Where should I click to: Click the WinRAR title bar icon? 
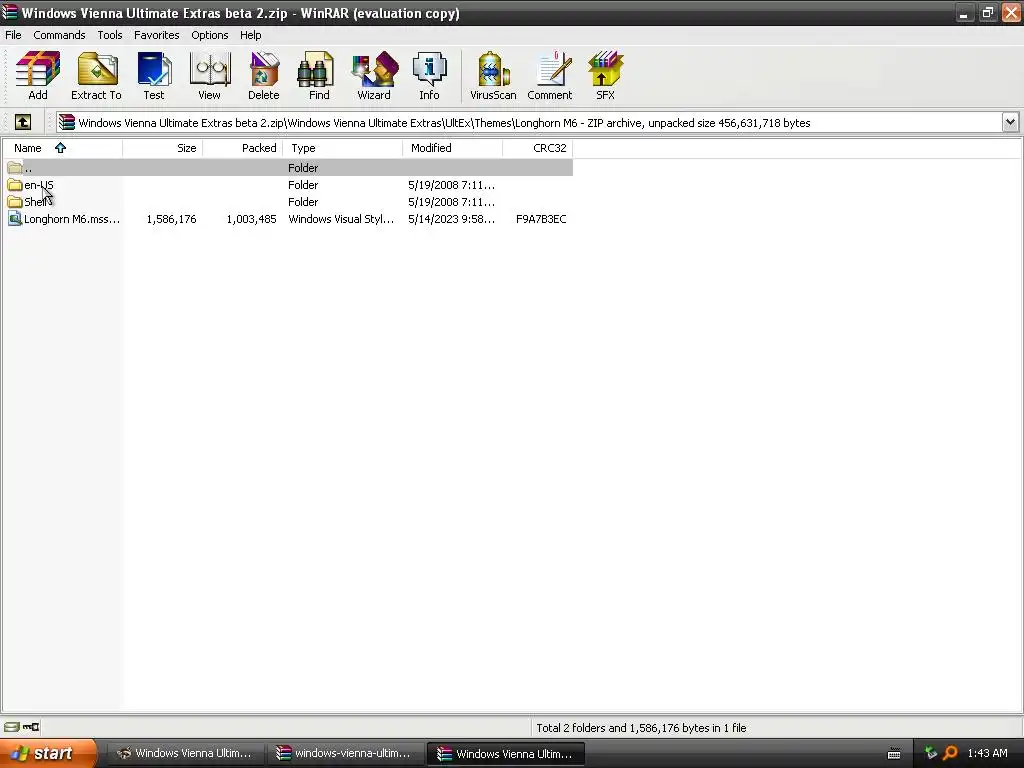pyautogui.click(x=10, y=12)
